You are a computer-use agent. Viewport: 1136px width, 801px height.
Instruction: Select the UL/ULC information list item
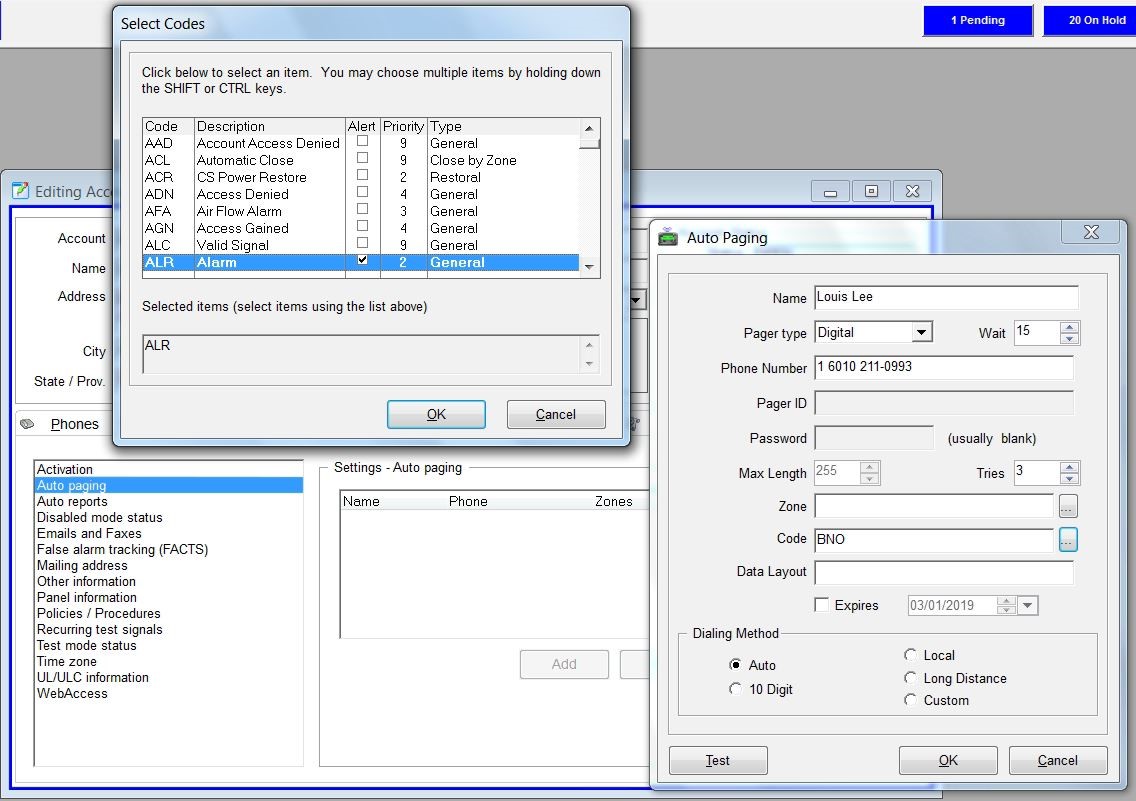(x=168, y=677)
